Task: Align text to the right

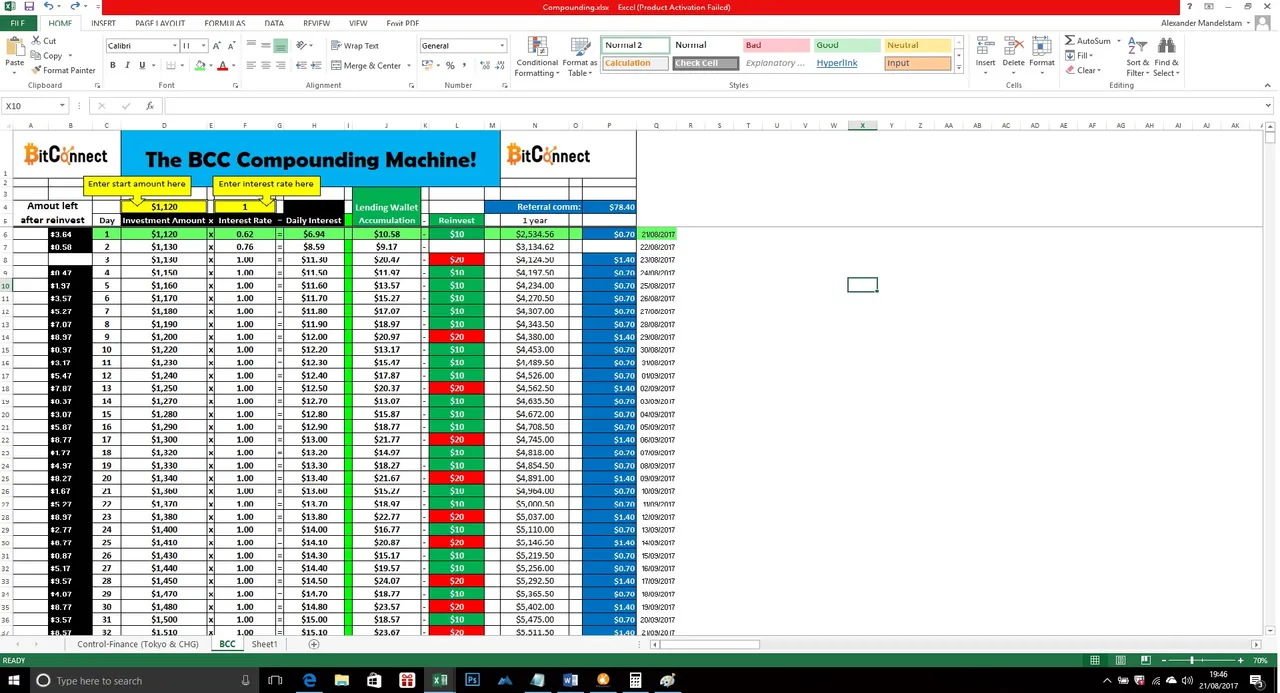Action: pos(280,66)
